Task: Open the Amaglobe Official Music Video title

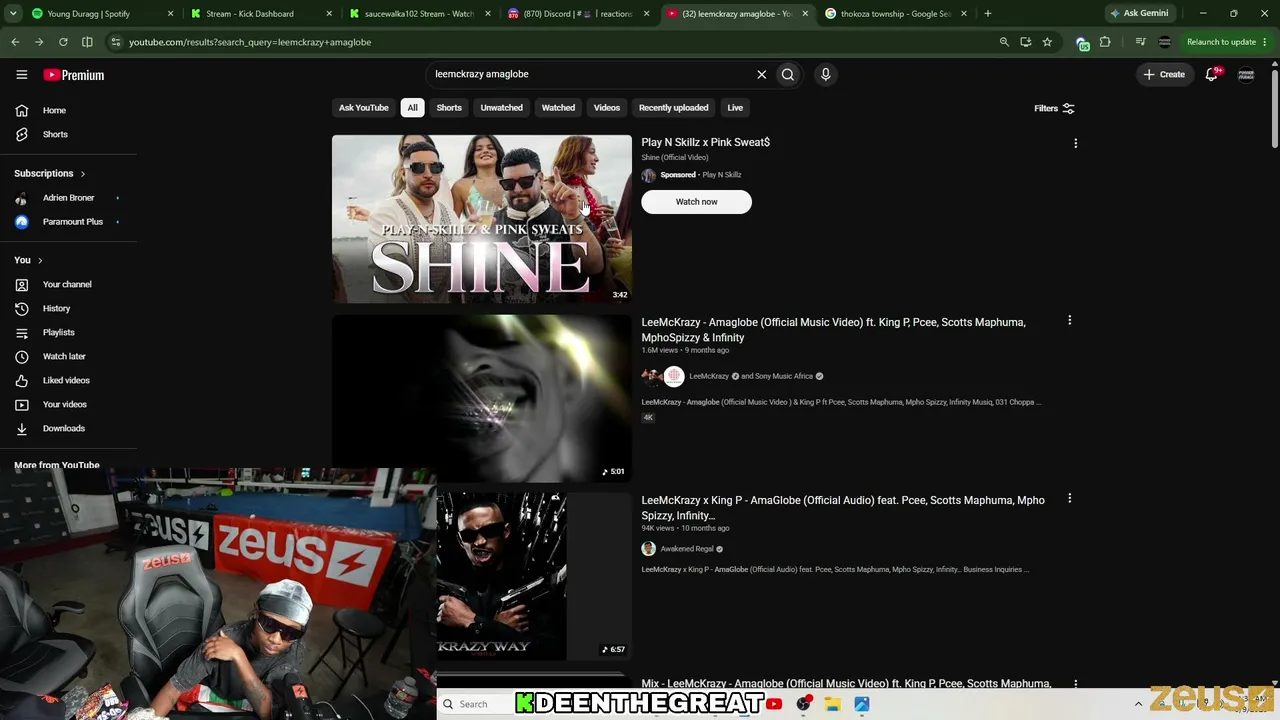Action: tap(833, 330)
